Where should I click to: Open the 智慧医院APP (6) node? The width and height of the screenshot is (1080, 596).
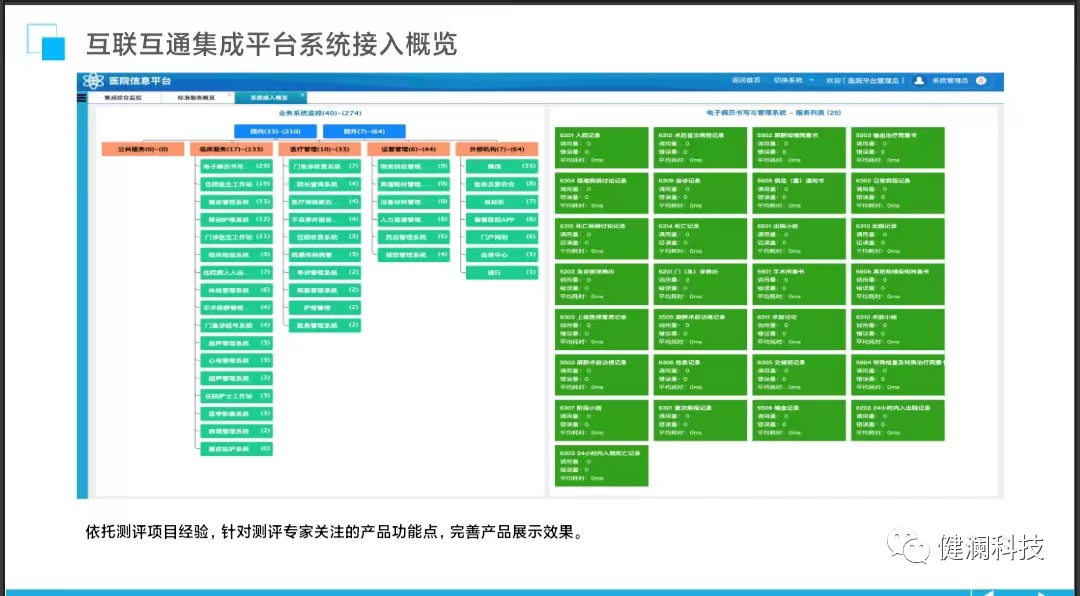(502, 219)
